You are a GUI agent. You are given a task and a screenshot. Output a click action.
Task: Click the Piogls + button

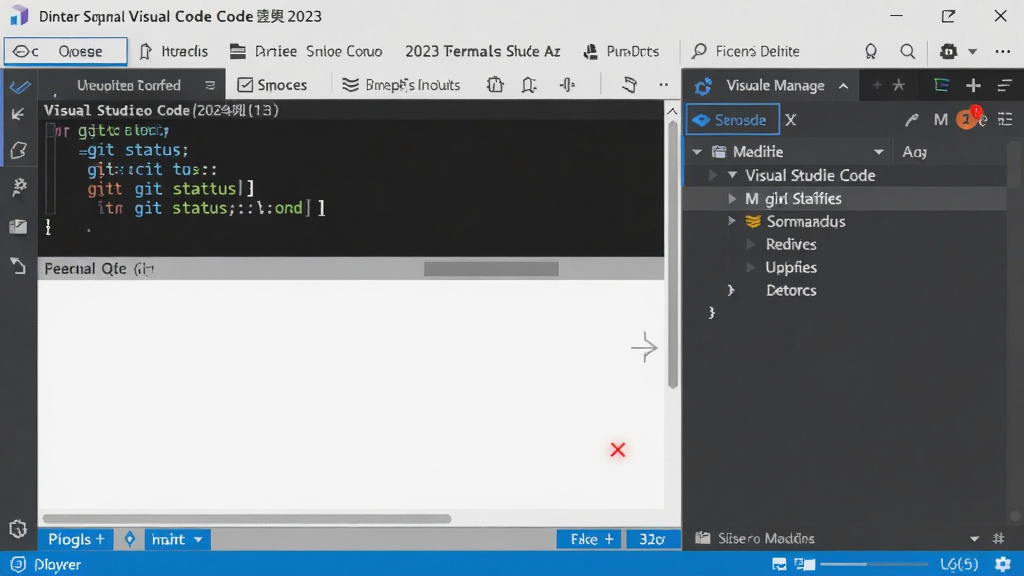[x=76, y=539]
